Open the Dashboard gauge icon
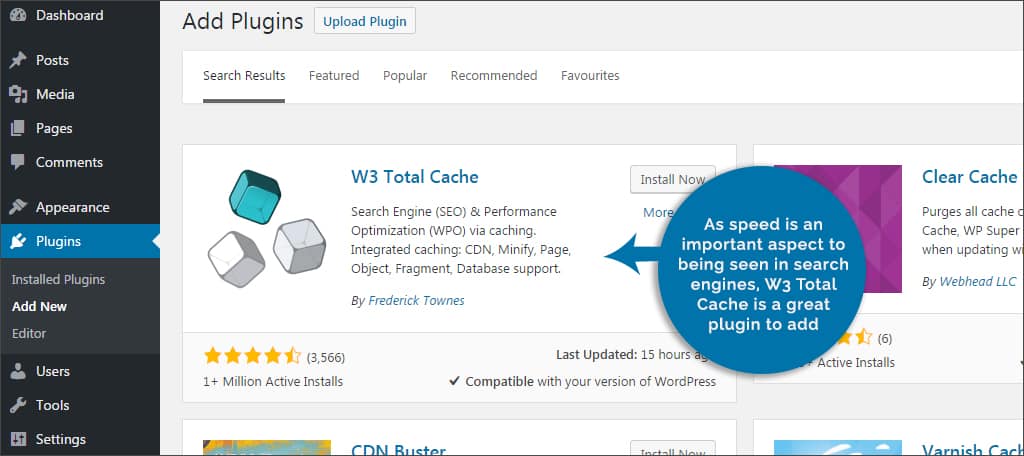 tap(18, 15)
